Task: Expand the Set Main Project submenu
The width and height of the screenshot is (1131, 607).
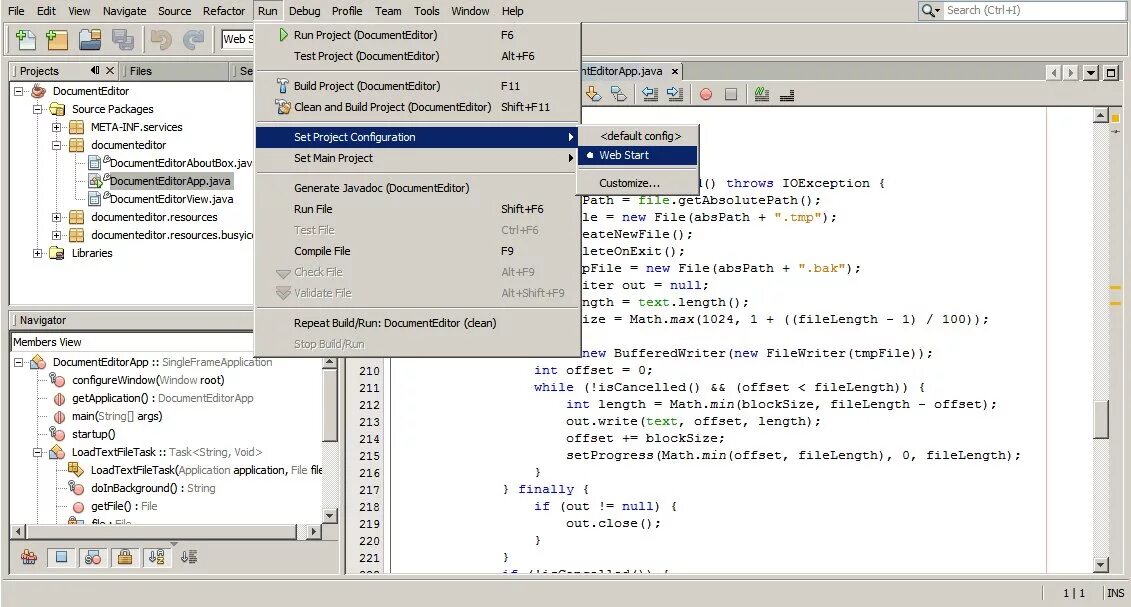Action: tap(418, 158)
